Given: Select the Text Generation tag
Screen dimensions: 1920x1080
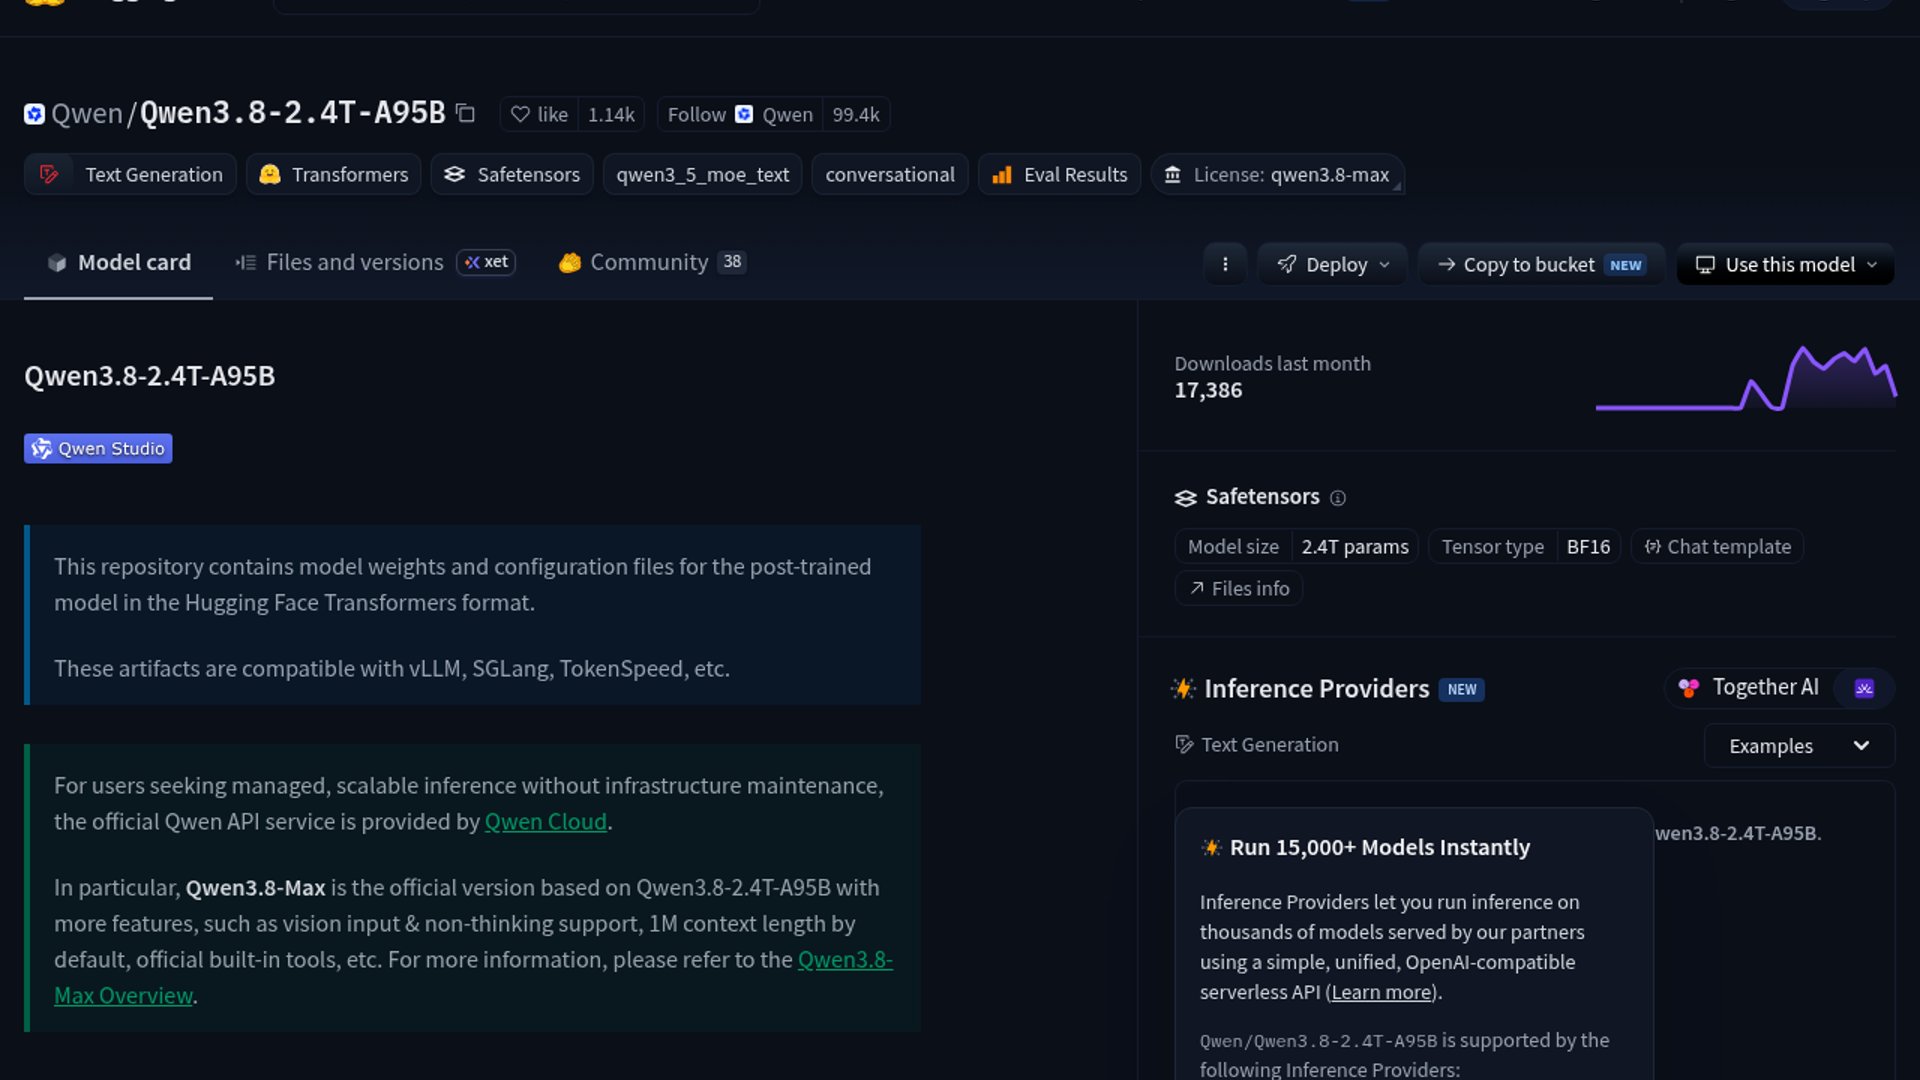Looking at the screenshot, I should click(130, 174).
